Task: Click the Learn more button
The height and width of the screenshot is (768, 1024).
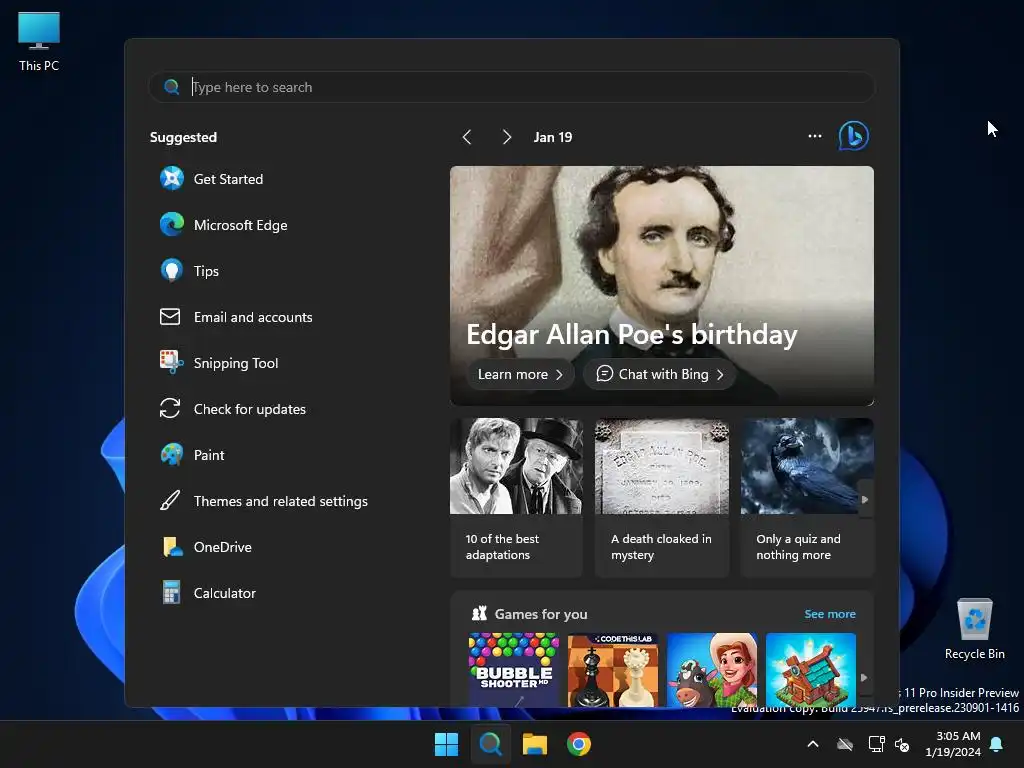Action: tap(520, 374)
